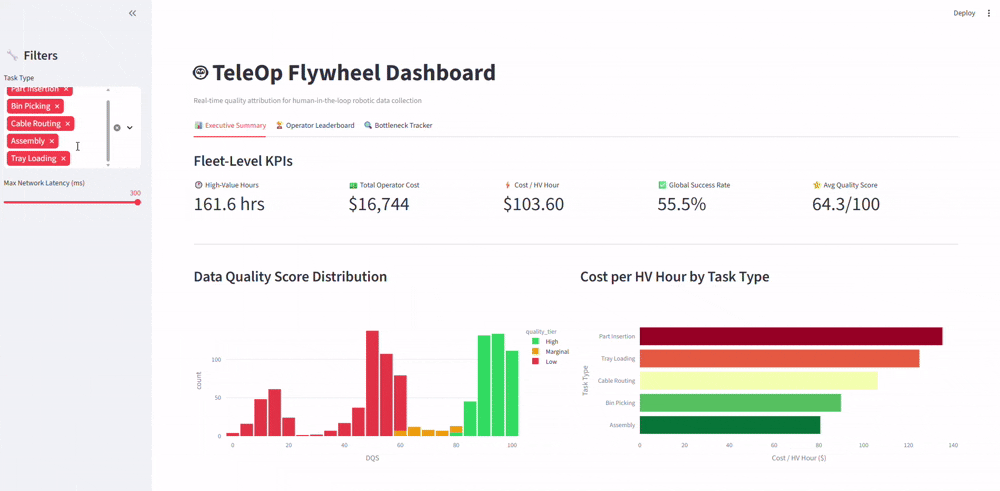Click the wrench icon beside Filters
The height and width of the screenshot is (491, 1000).
coord(12,55)
